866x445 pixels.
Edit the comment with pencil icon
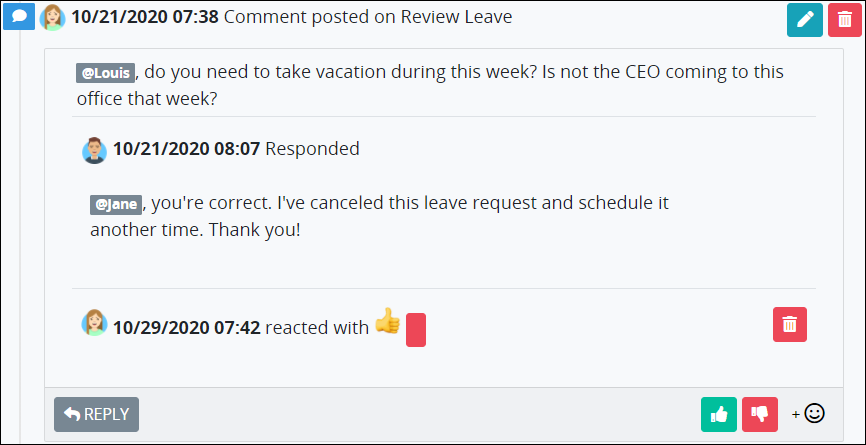click(805, 20)
